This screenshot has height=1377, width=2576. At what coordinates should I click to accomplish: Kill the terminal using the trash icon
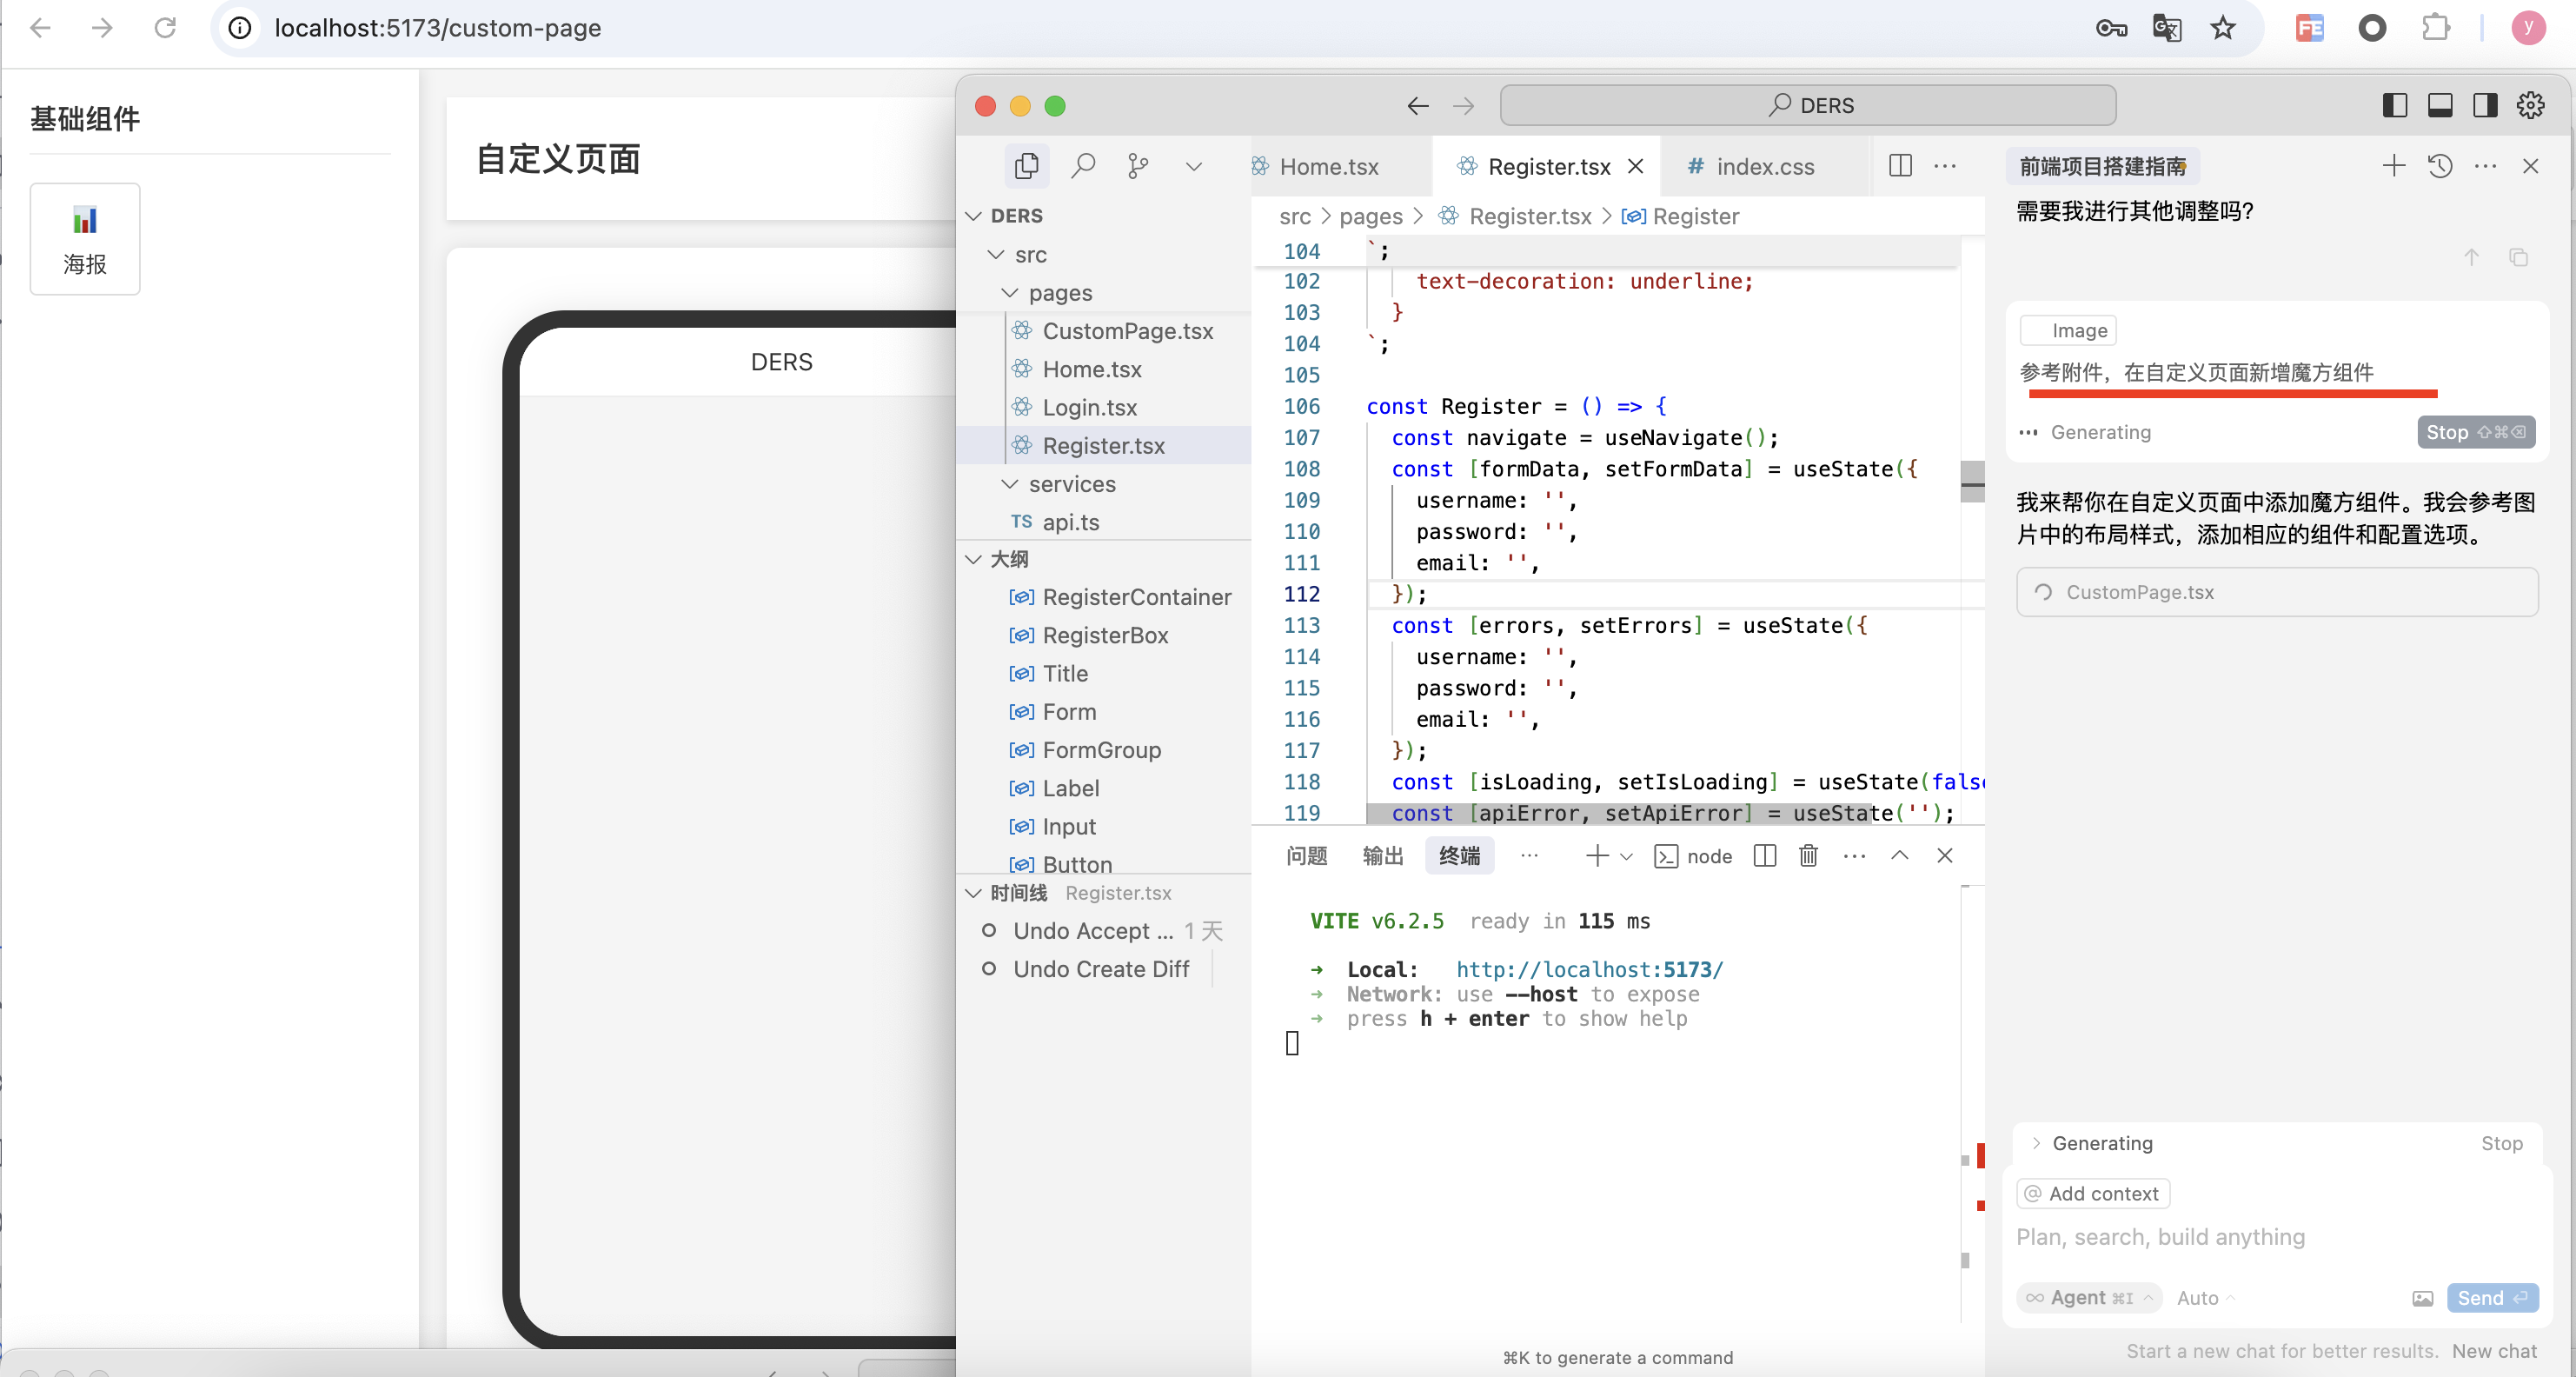(x=1808, y=856)
